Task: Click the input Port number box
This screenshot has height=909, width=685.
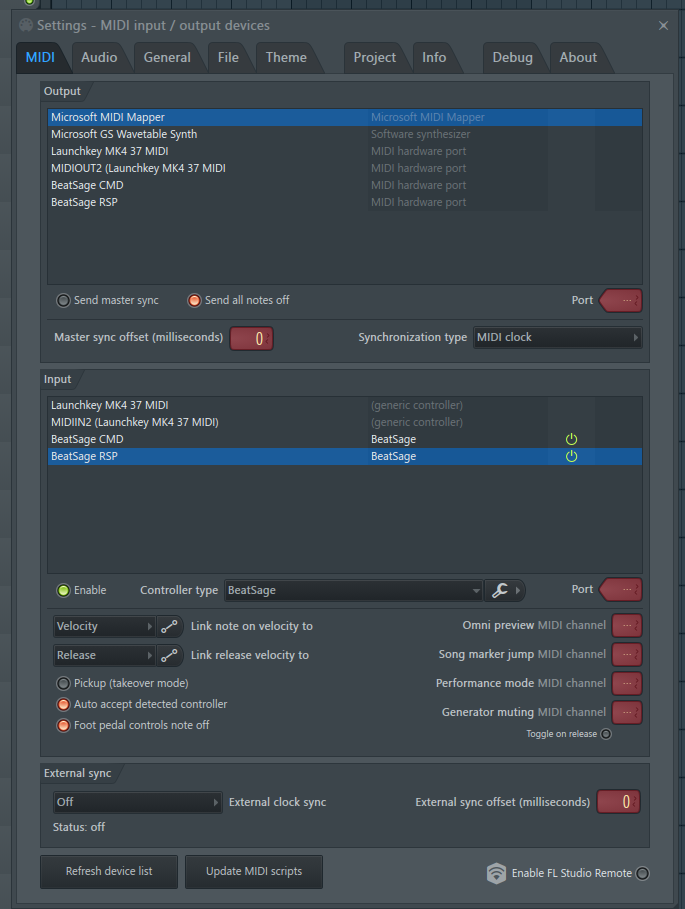Action: pyautogui.click(x=621, y=590)
